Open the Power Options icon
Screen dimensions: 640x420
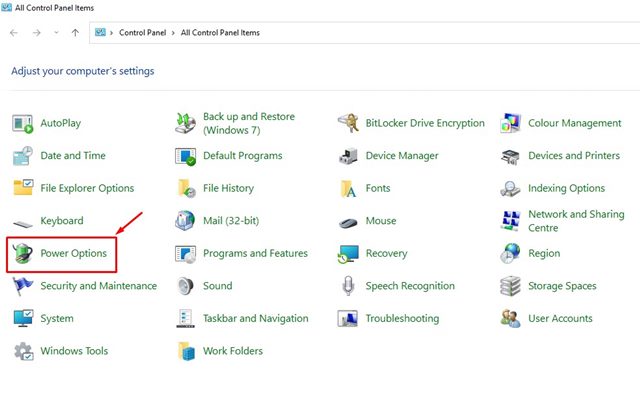pos(23,254)
